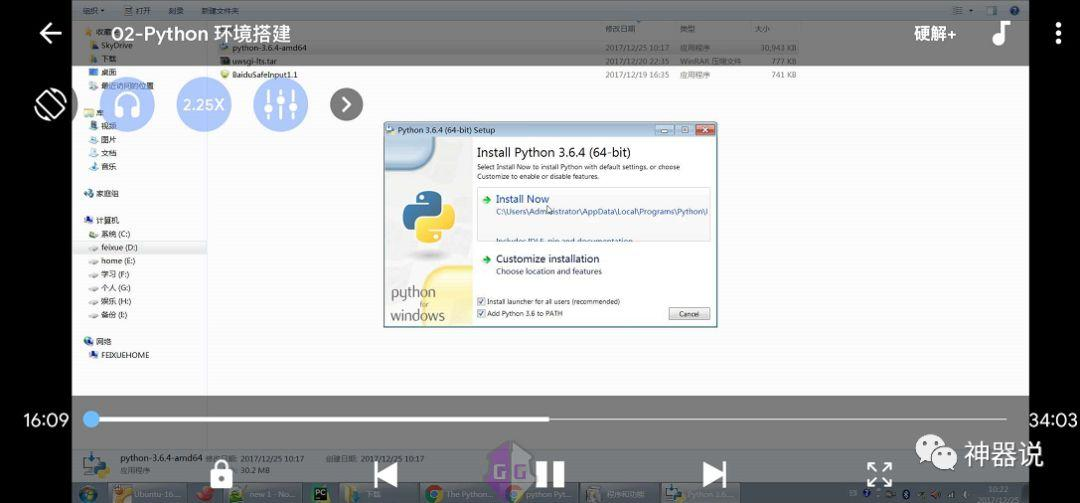Screen dimensions: 1080x503
Task: Change the 2.25X playback speed
Action: point(204,105)
